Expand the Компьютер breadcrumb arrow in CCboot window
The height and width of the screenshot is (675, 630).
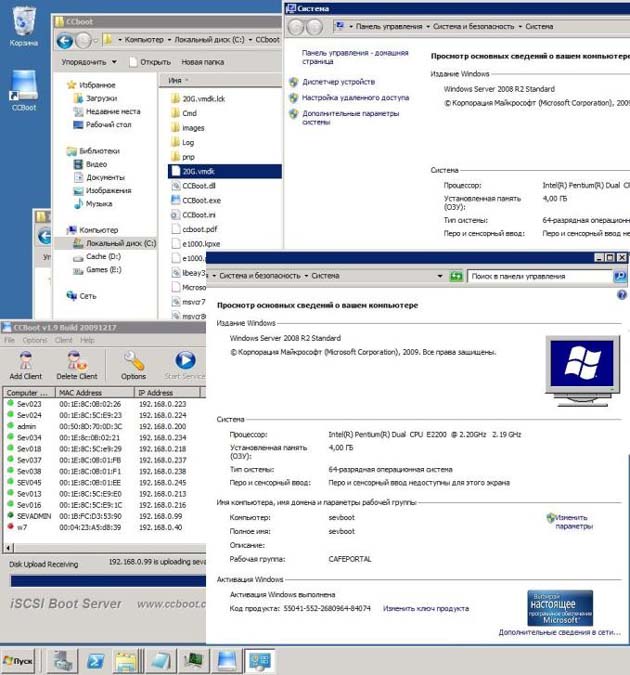click(169, 40)
